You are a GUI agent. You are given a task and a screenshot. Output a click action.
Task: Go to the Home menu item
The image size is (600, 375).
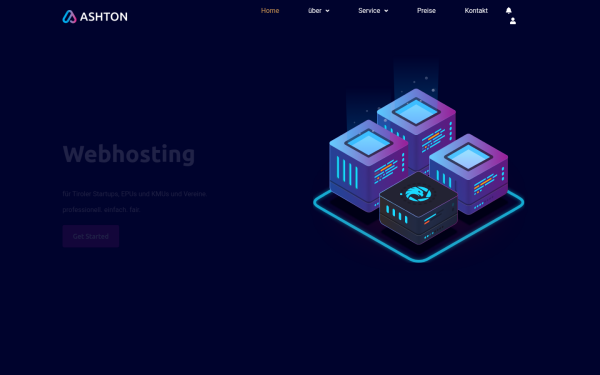point(270,11)
